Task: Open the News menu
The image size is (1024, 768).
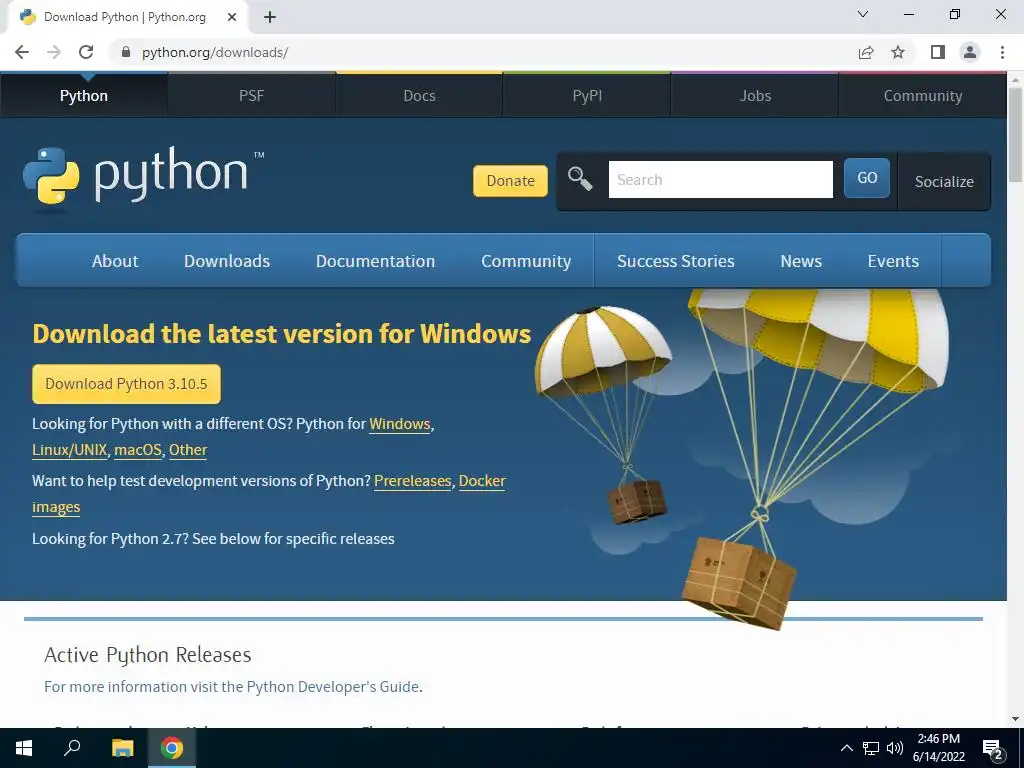Action: pyautogui.click(x=801, y=261)
